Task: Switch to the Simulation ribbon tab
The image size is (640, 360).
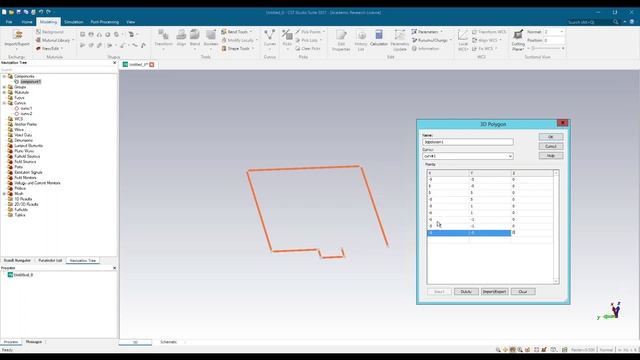Action: click(x=73, y=22)
